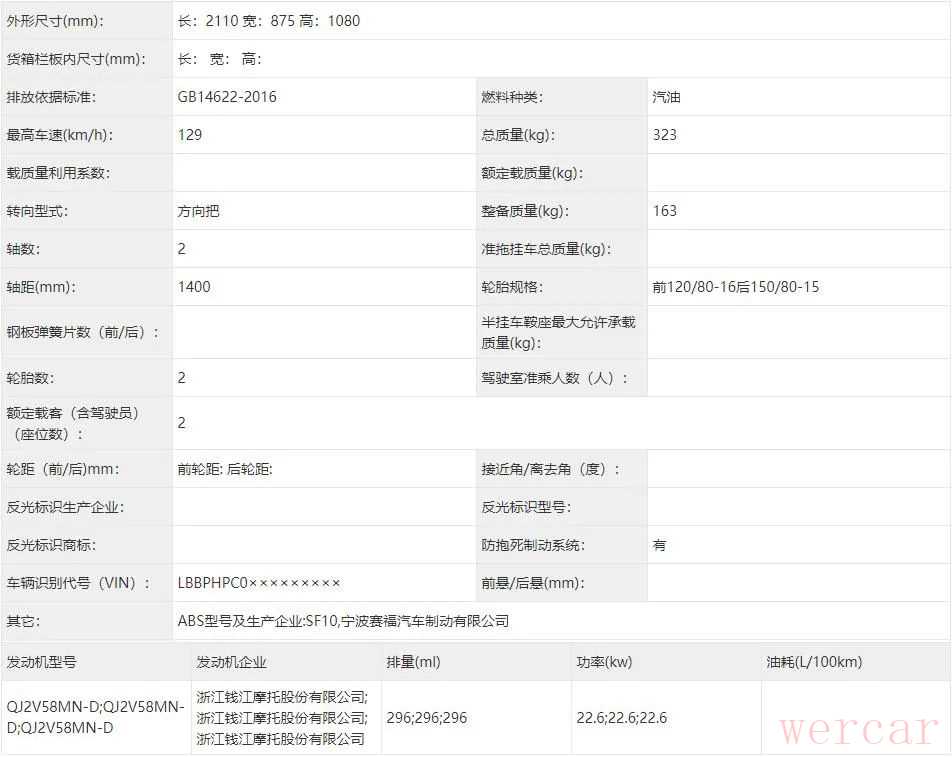
Task: Click the 反光标识商标 label
Action: coord(51,545)
